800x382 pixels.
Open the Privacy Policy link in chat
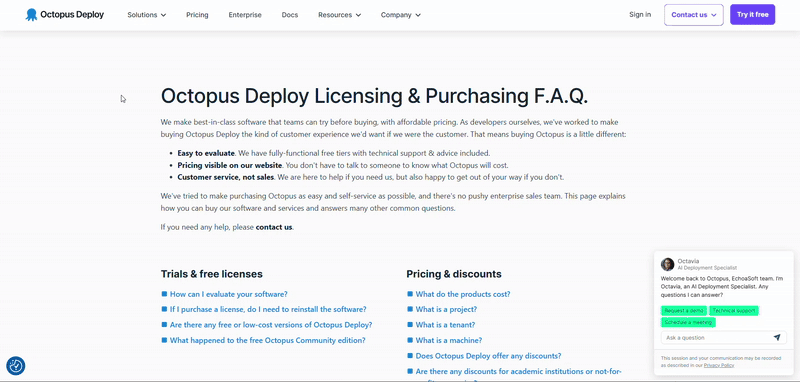pyautogui.click(x=719, y=366)
